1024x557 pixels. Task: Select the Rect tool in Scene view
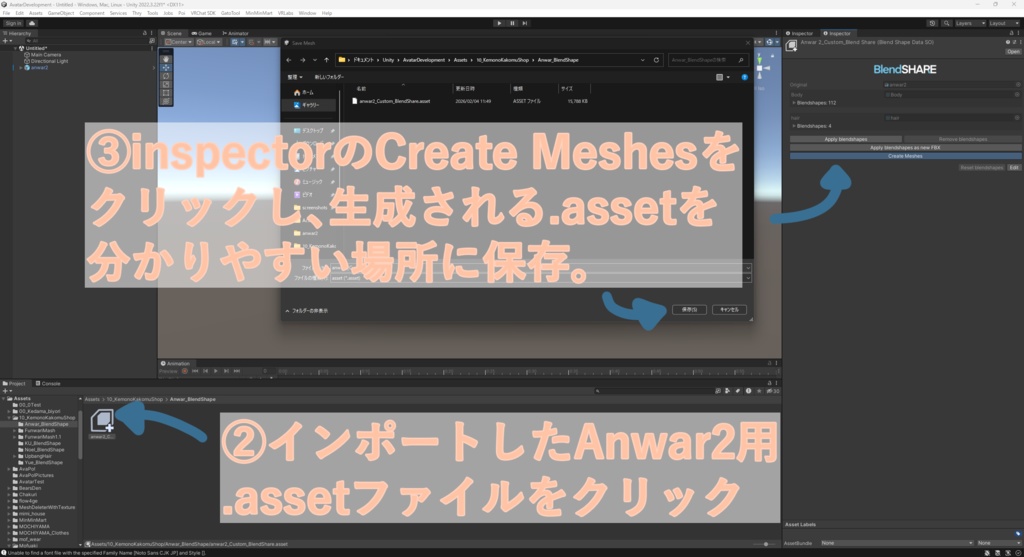(166, 93)
